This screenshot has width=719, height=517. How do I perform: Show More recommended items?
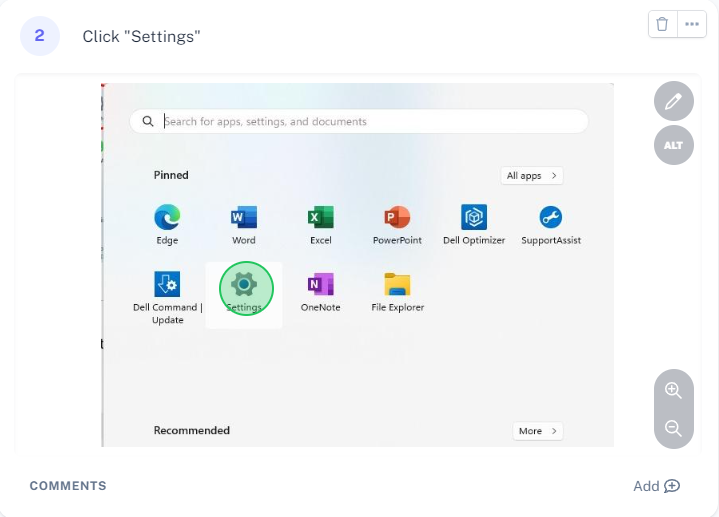tap(538, 431)
